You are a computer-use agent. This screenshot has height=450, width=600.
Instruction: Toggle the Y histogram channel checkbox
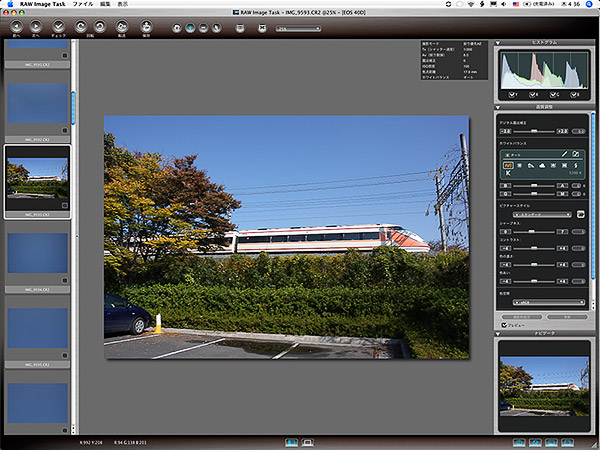click(512, 95)
